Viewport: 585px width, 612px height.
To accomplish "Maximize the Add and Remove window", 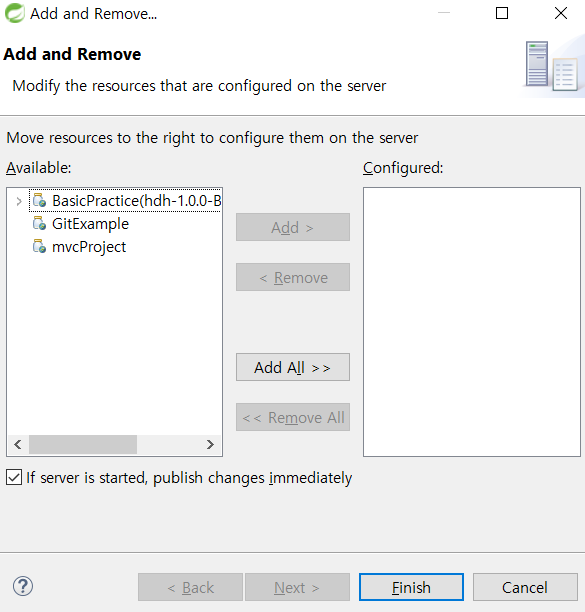I will pos(502,13).
